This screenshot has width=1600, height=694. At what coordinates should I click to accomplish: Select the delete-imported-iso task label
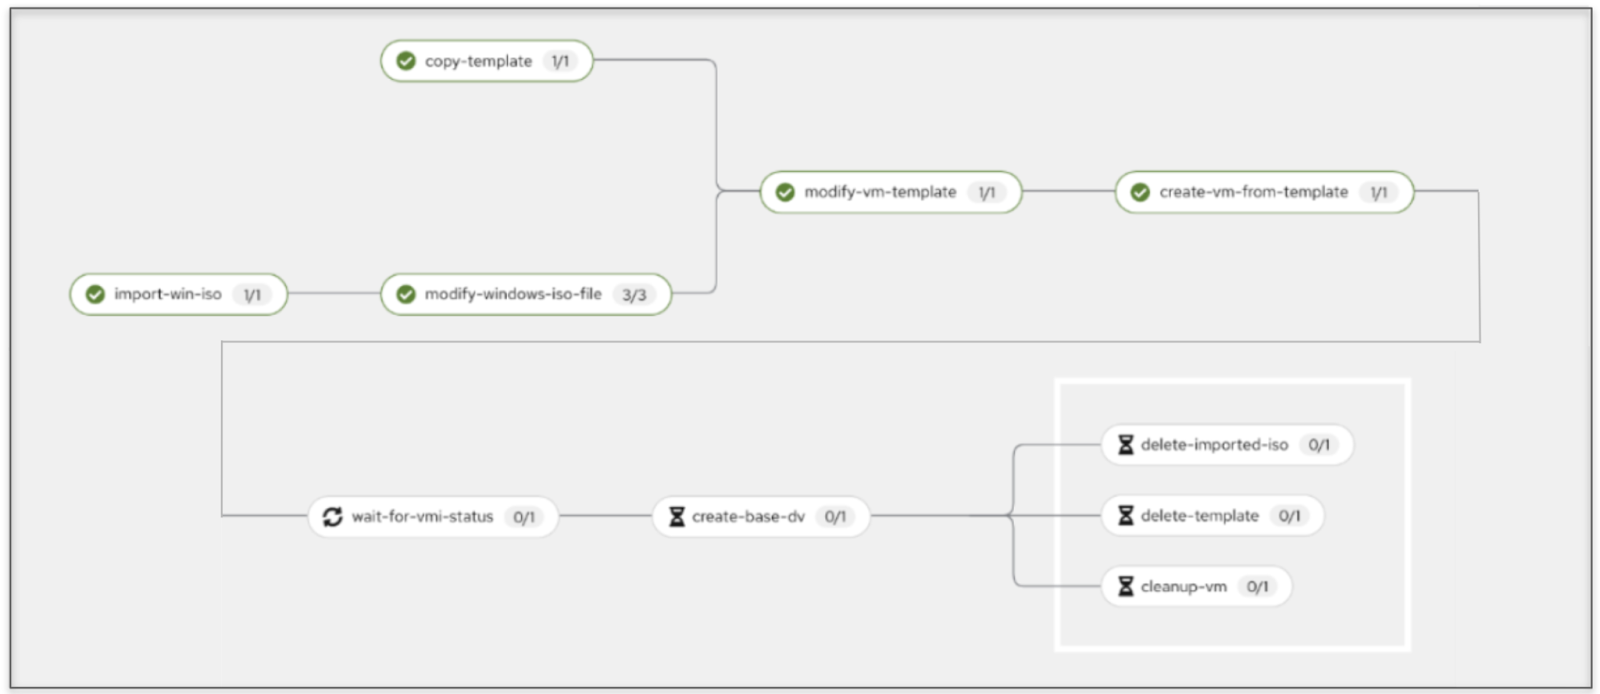(x=1214, y=445)
